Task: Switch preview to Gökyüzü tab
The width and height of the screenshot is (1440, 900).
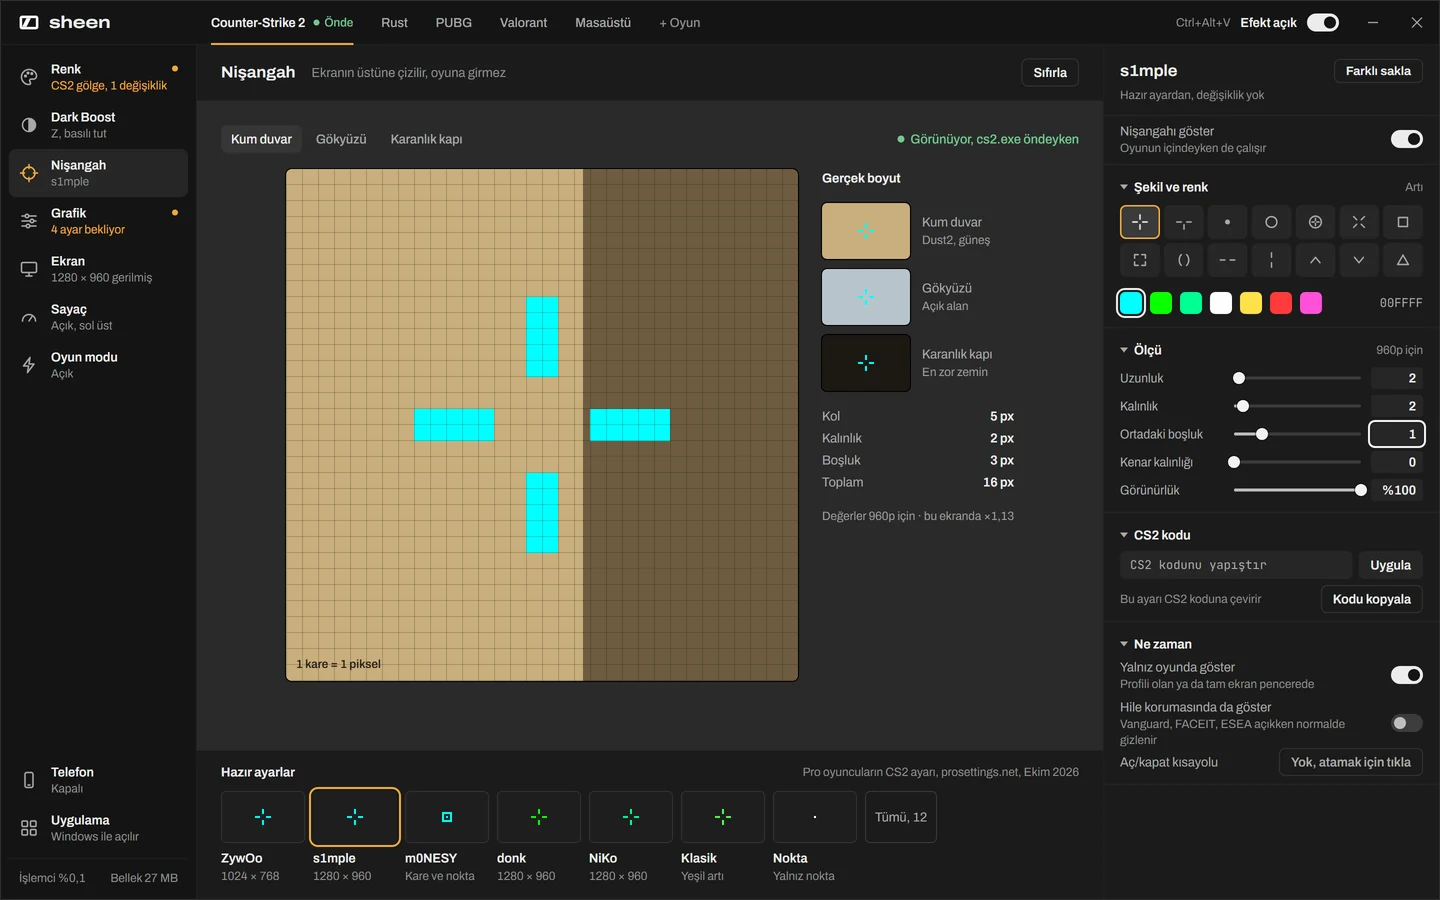Action: [x=341, y=139]
